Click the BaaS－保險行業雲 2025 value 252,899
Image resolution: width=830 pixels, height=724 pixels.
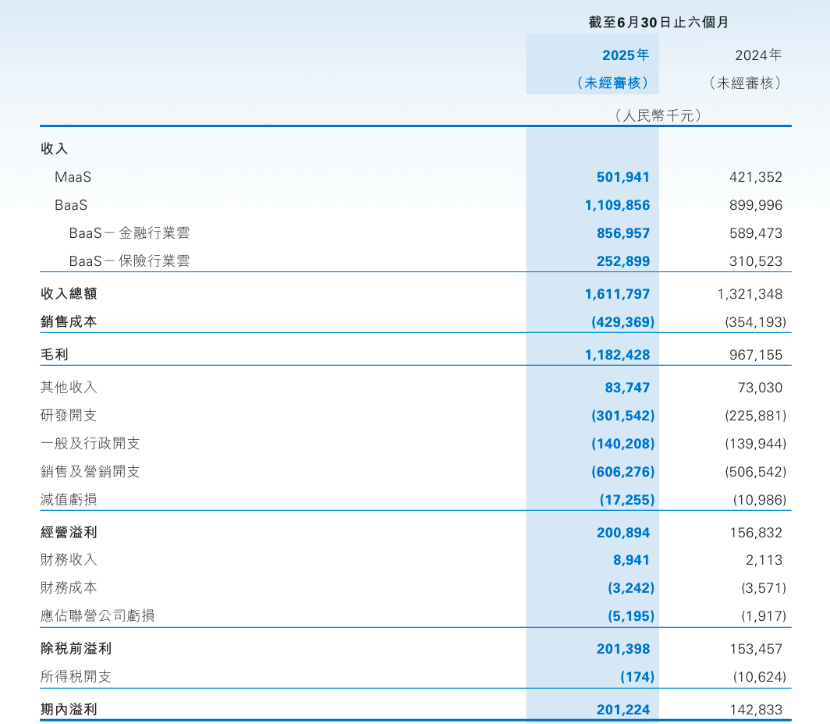point(623,261)
